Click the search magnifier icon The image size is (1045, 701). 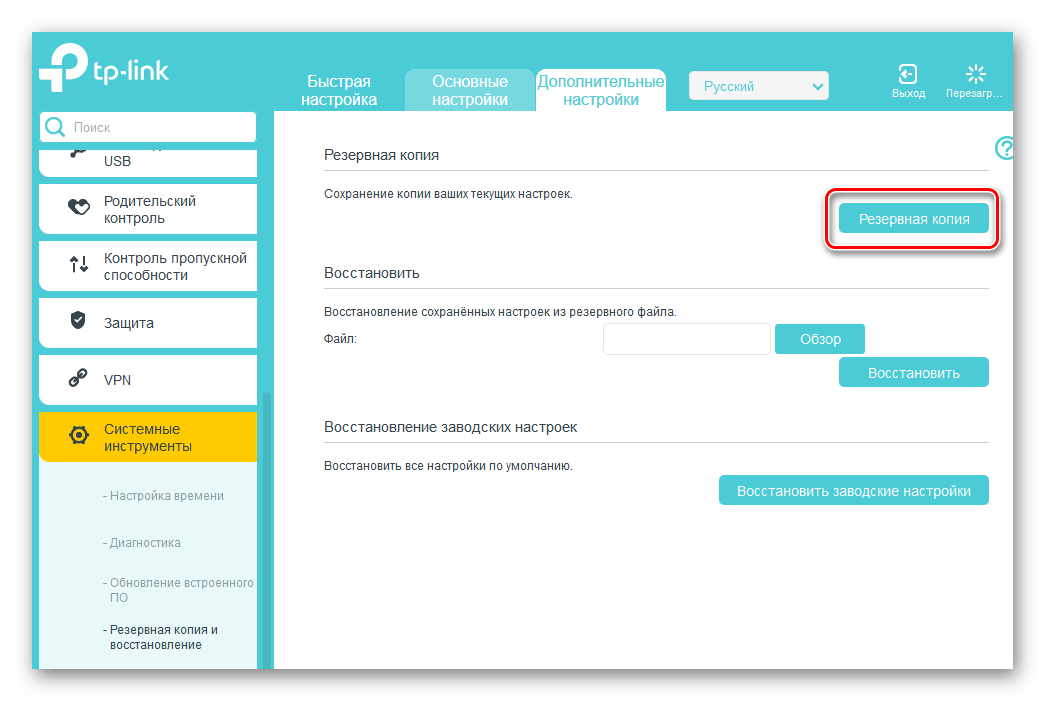54,127
